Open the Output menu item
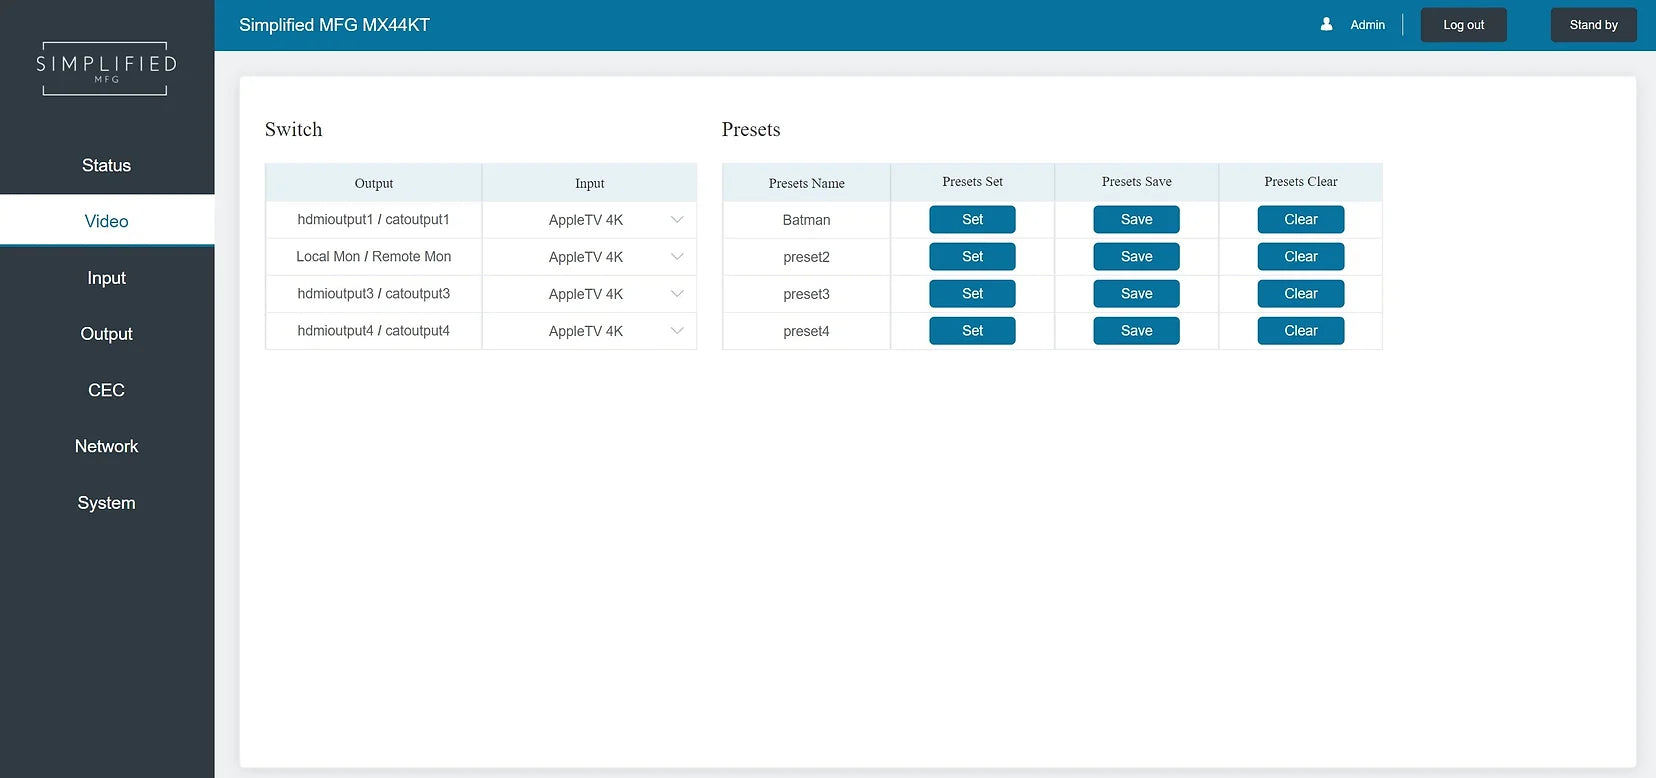Image resolution: width=1656 pixels, height=778 pixels. coord(106,334)
